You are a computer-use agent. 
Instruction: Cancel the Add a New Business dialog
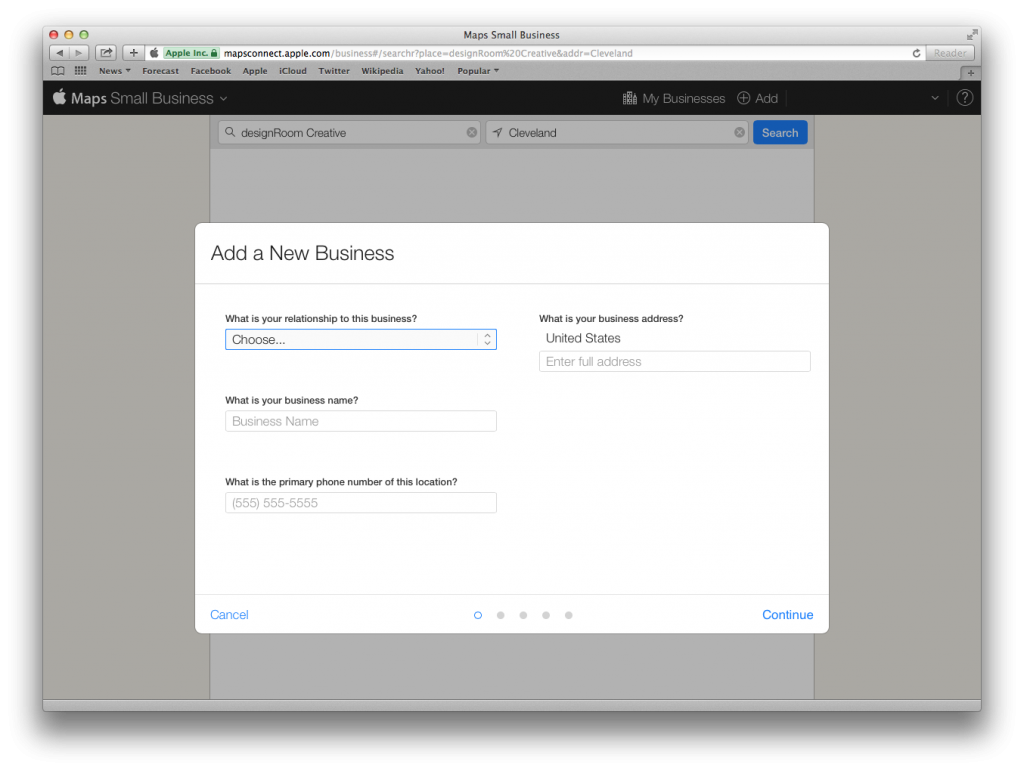tap(229, 615)
